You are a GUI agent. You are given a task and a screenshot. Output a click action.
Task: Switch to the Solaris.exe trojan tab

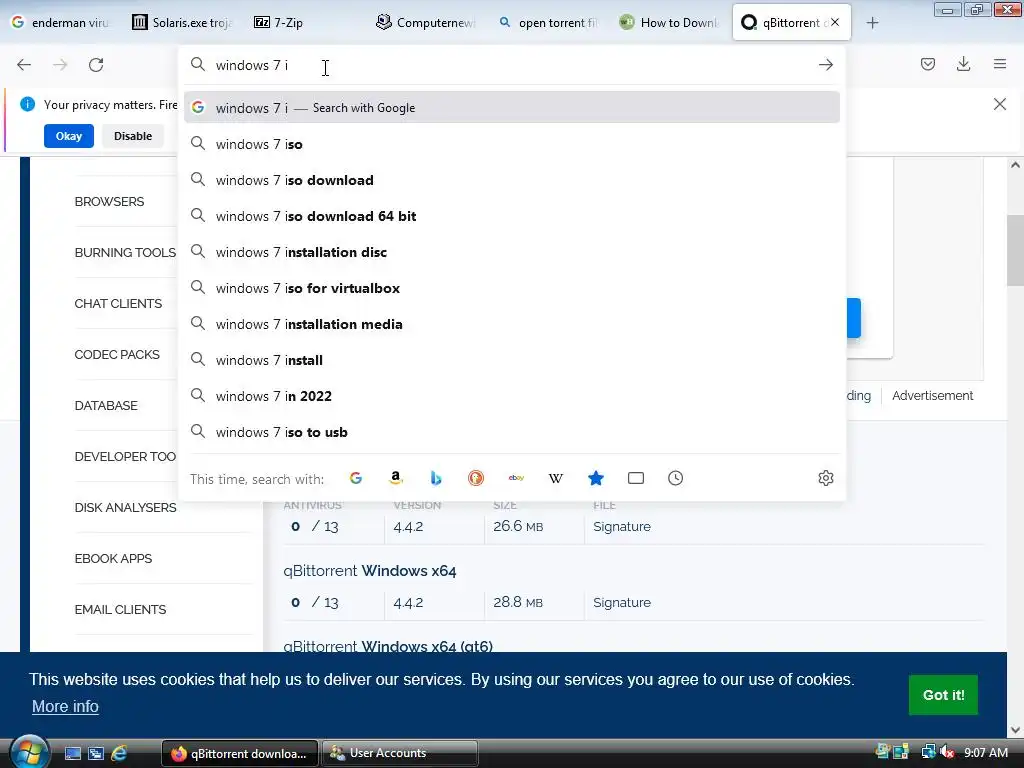[x=182, y=22]
